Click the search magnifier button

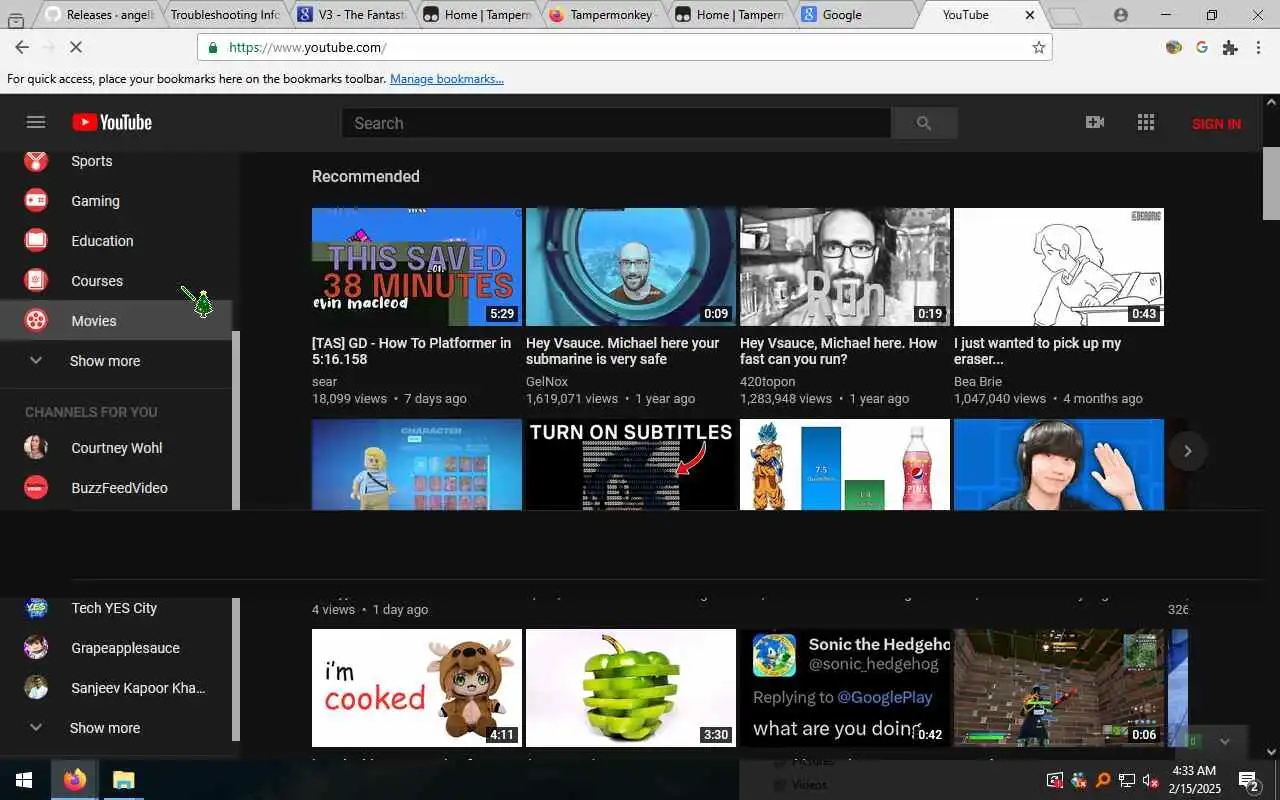click(x=924, y=123)
